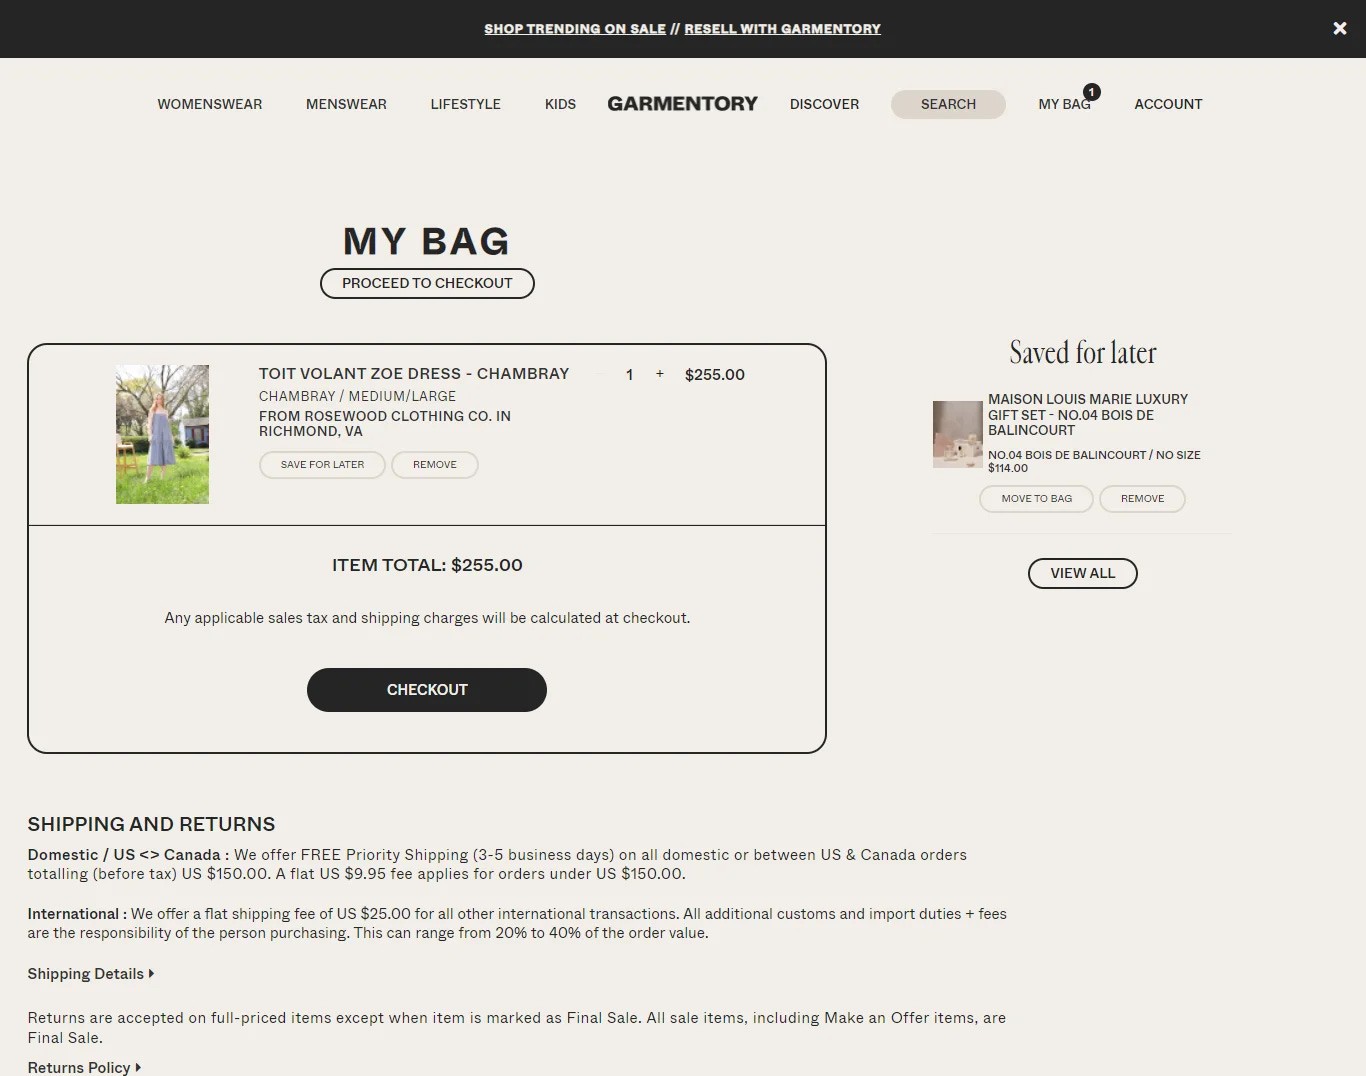Open the Zoe Dress product thumbnail
Image resolution: width=1366 pixels, height=1076 pixels.
(x=162, y=434)
